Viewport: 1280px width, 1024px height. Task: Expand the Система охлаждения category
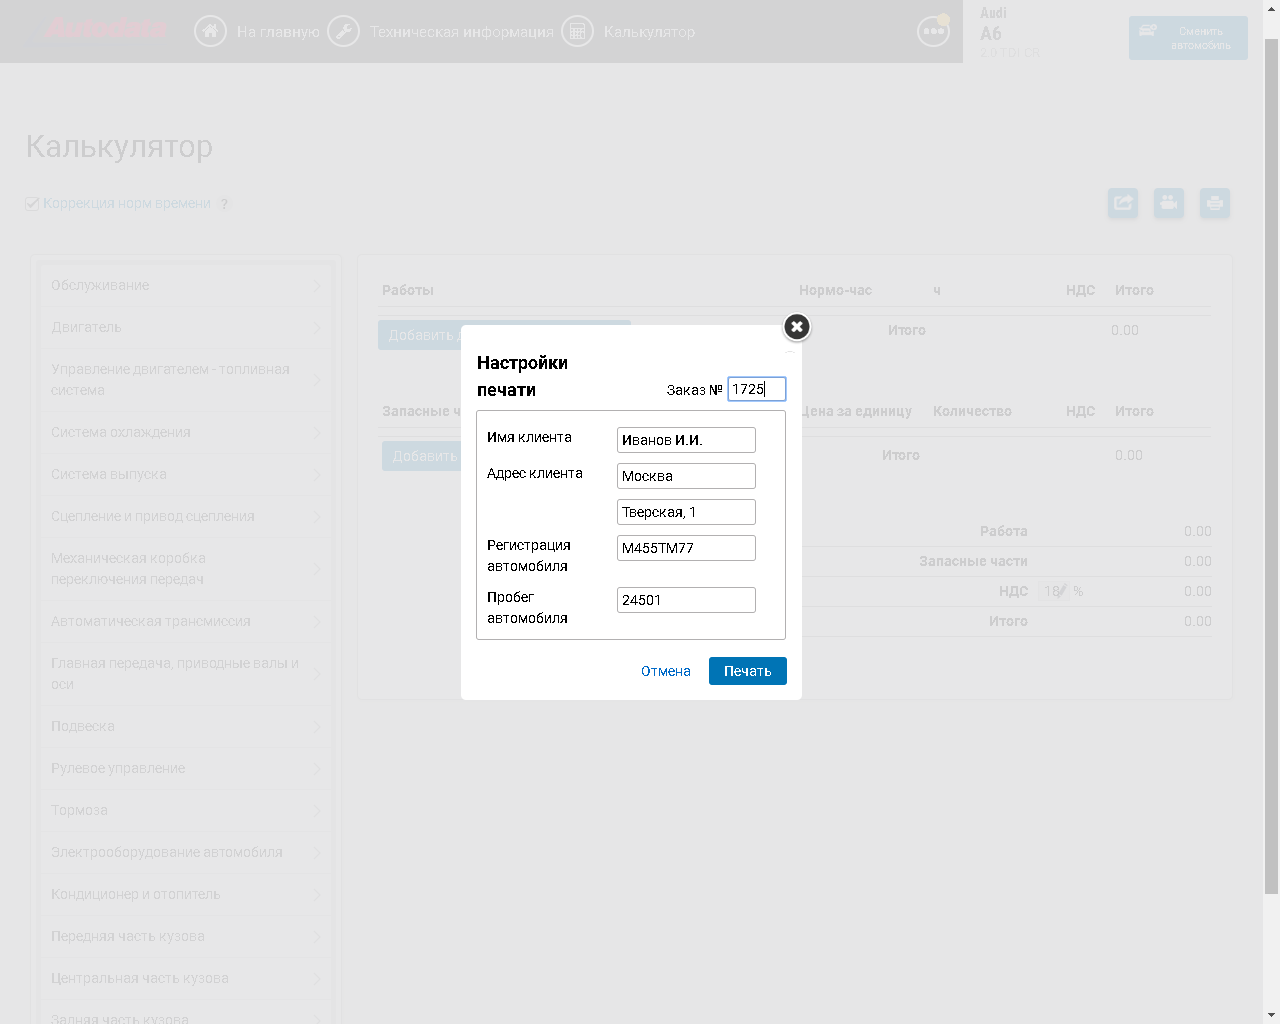(x=185, y=432)
